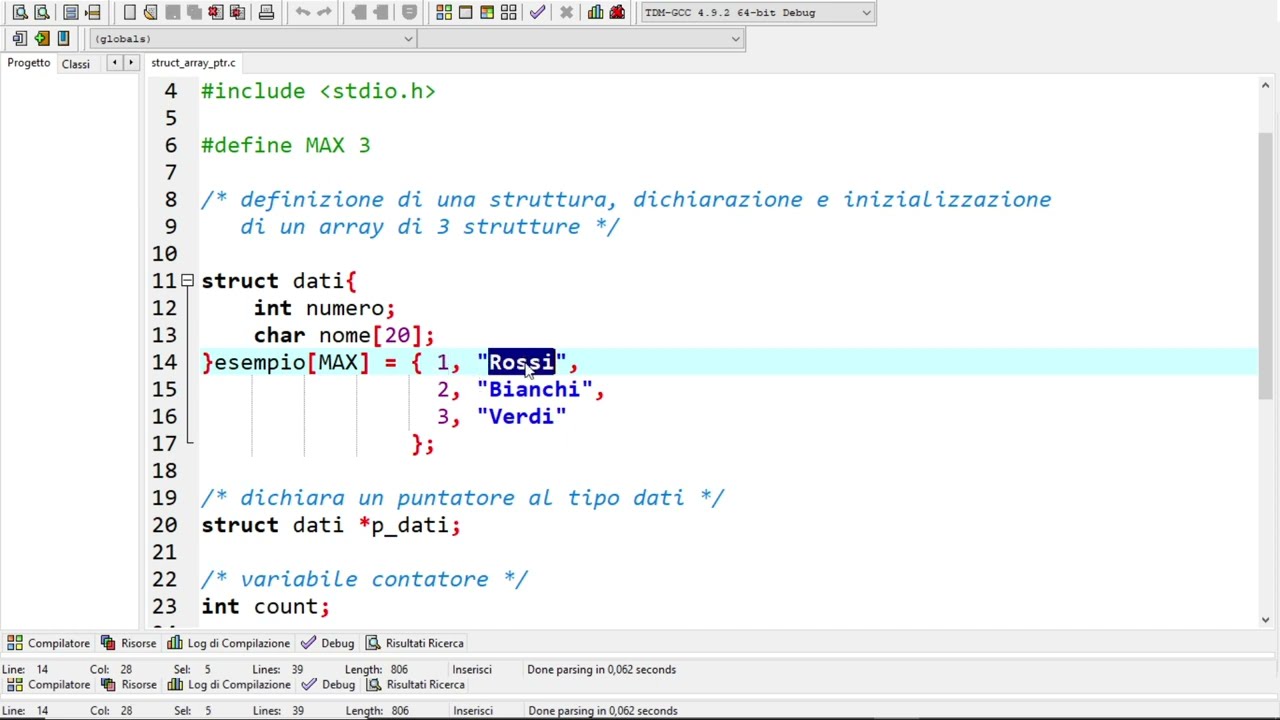Viewport: 1280px width, 720px height.
Task: Click the Open file folder icon
Action: tap(150, 12)
